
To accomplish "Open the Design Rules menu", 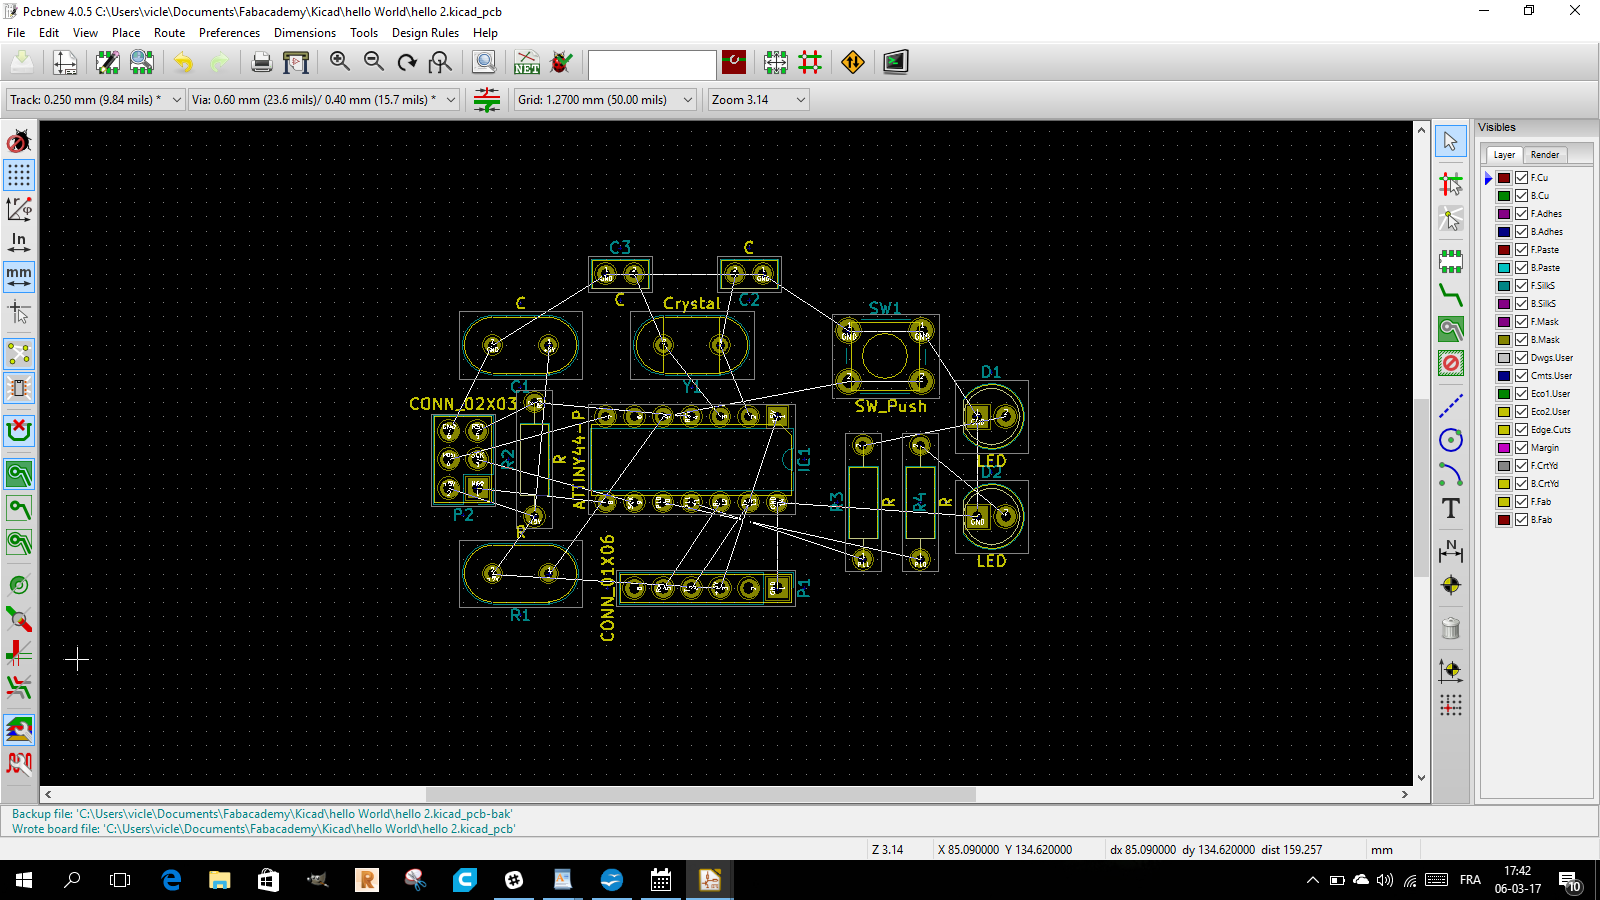I will (x=425, y=33).
